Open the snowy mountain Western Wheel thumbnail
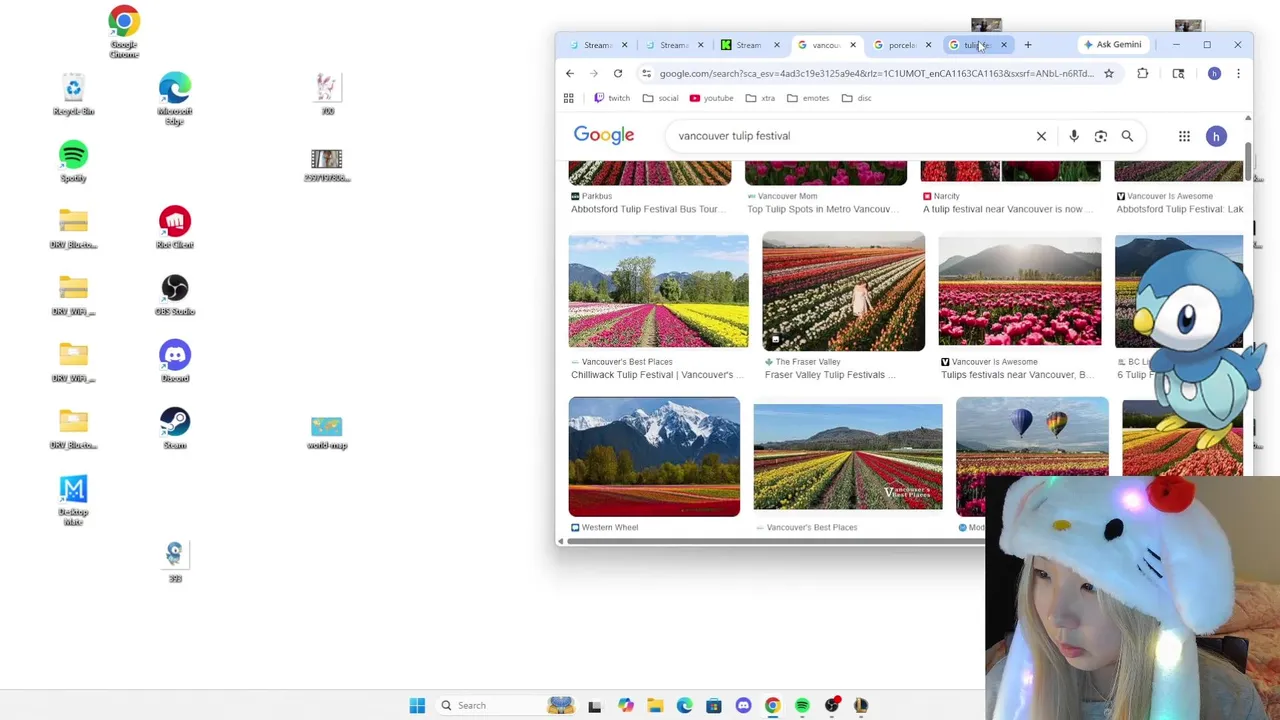Viewport: 1280px width, 720px height. pos(654,457)
